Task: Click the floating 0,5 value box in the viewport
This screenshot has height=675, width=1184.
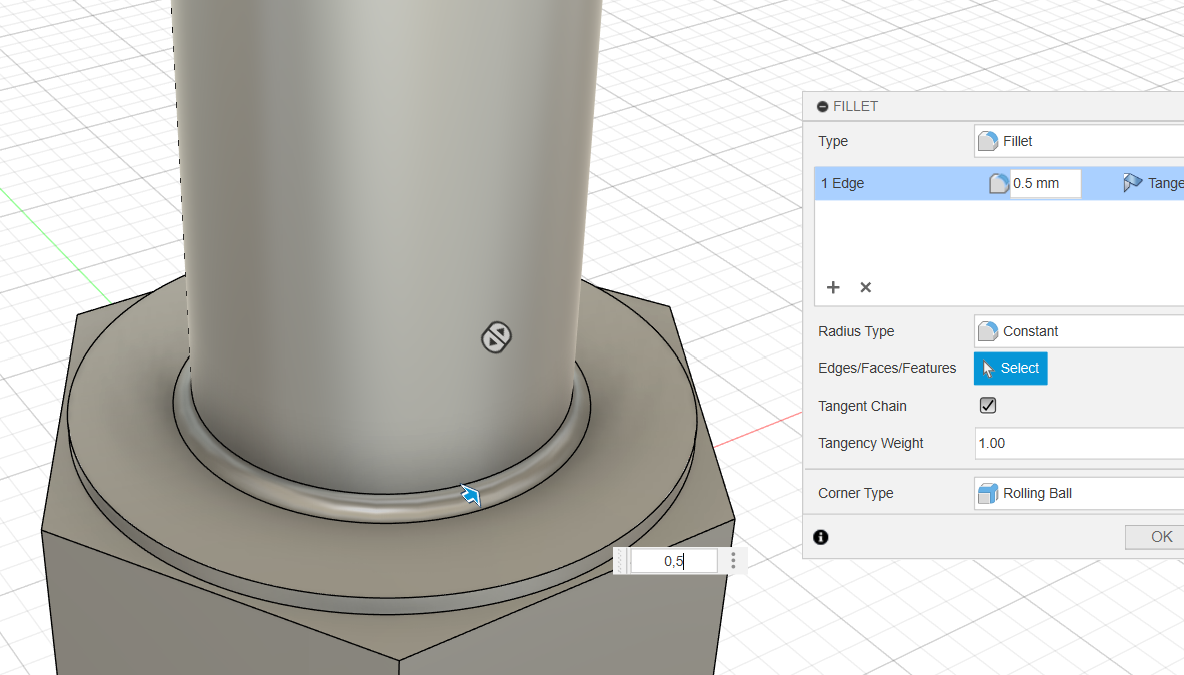Action: 673,561
